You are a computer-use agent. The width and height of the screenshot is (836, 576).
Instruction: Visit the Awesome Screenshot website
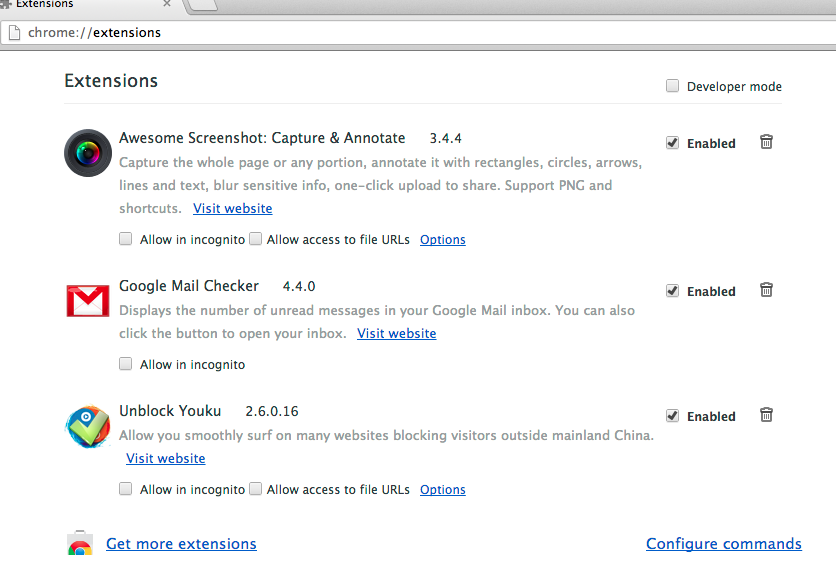[x=232, y=208]
